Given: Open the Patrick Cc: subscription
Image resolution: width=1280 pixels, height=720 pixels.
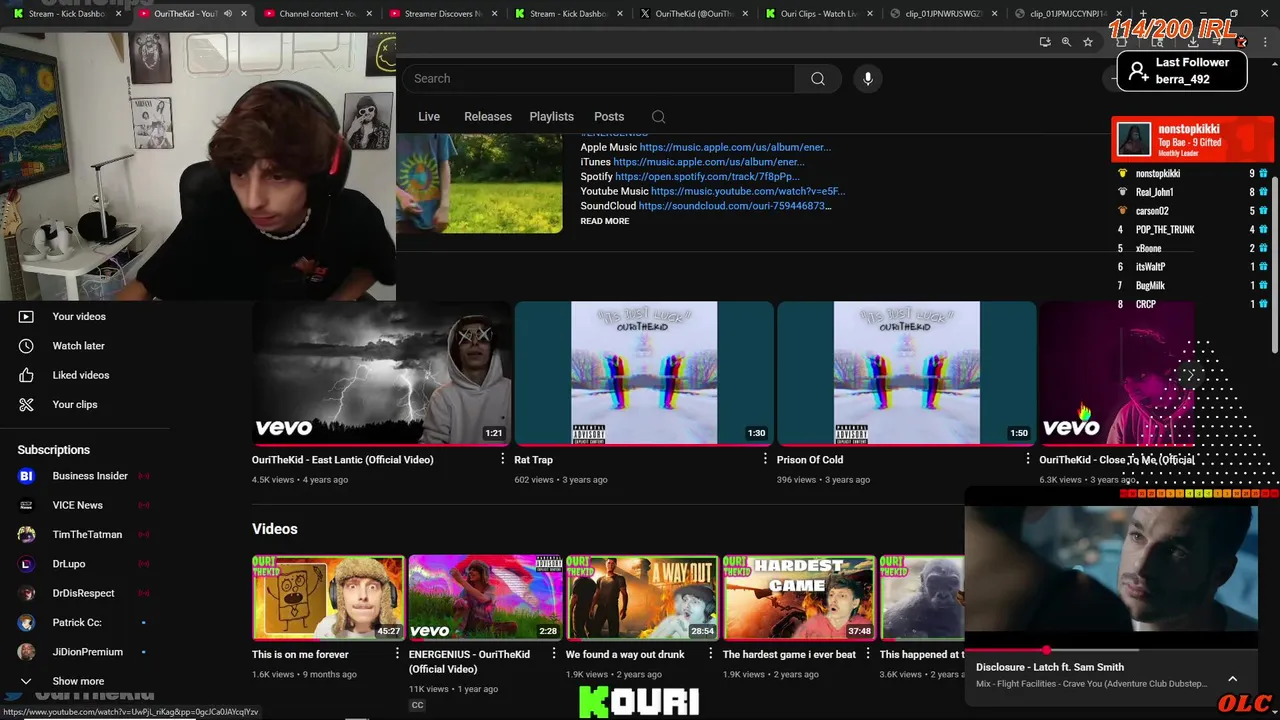Looking at the screenshot, I should [x=77, y=622].
